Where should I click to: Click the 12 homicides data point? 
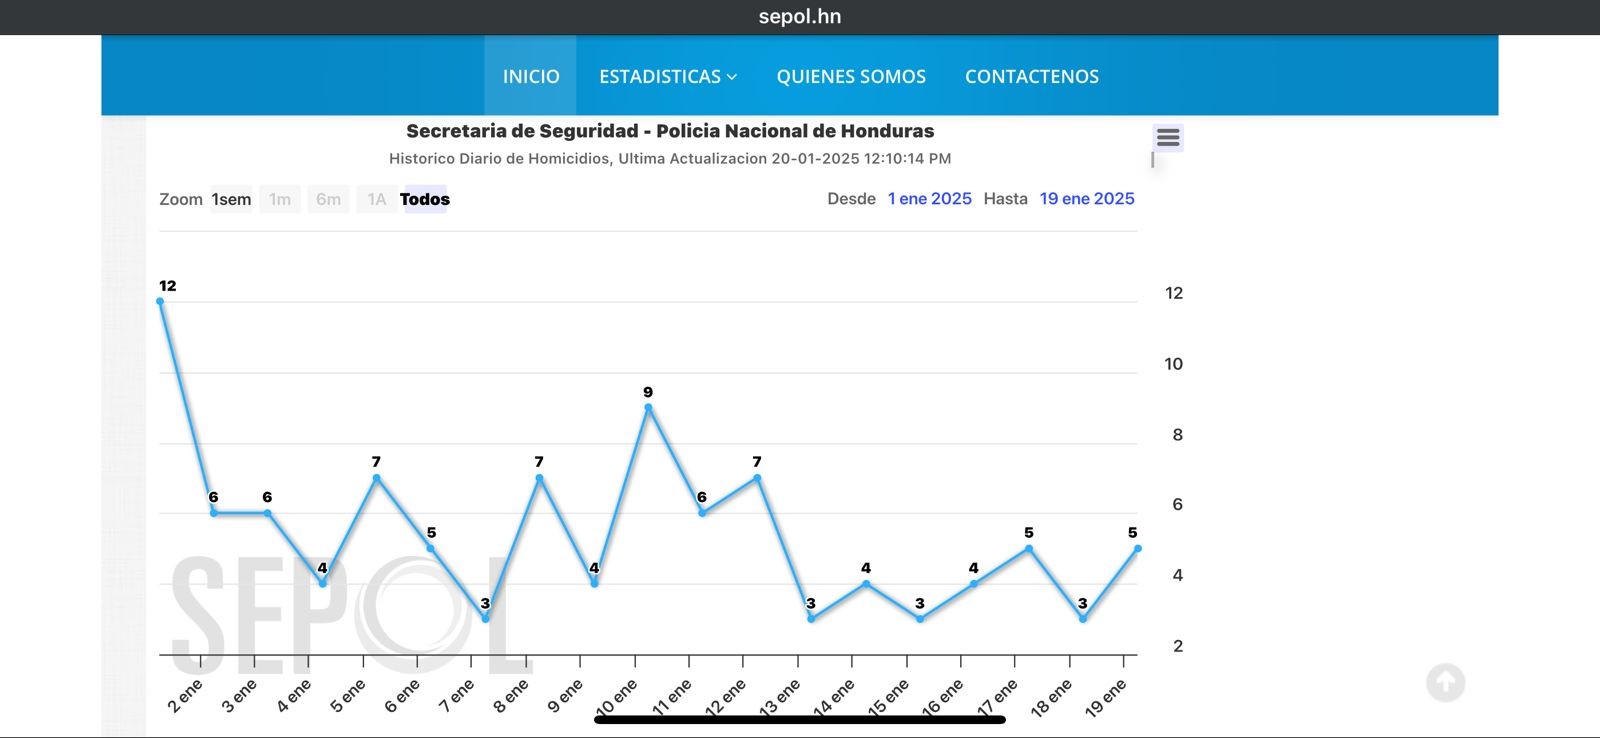160,301
